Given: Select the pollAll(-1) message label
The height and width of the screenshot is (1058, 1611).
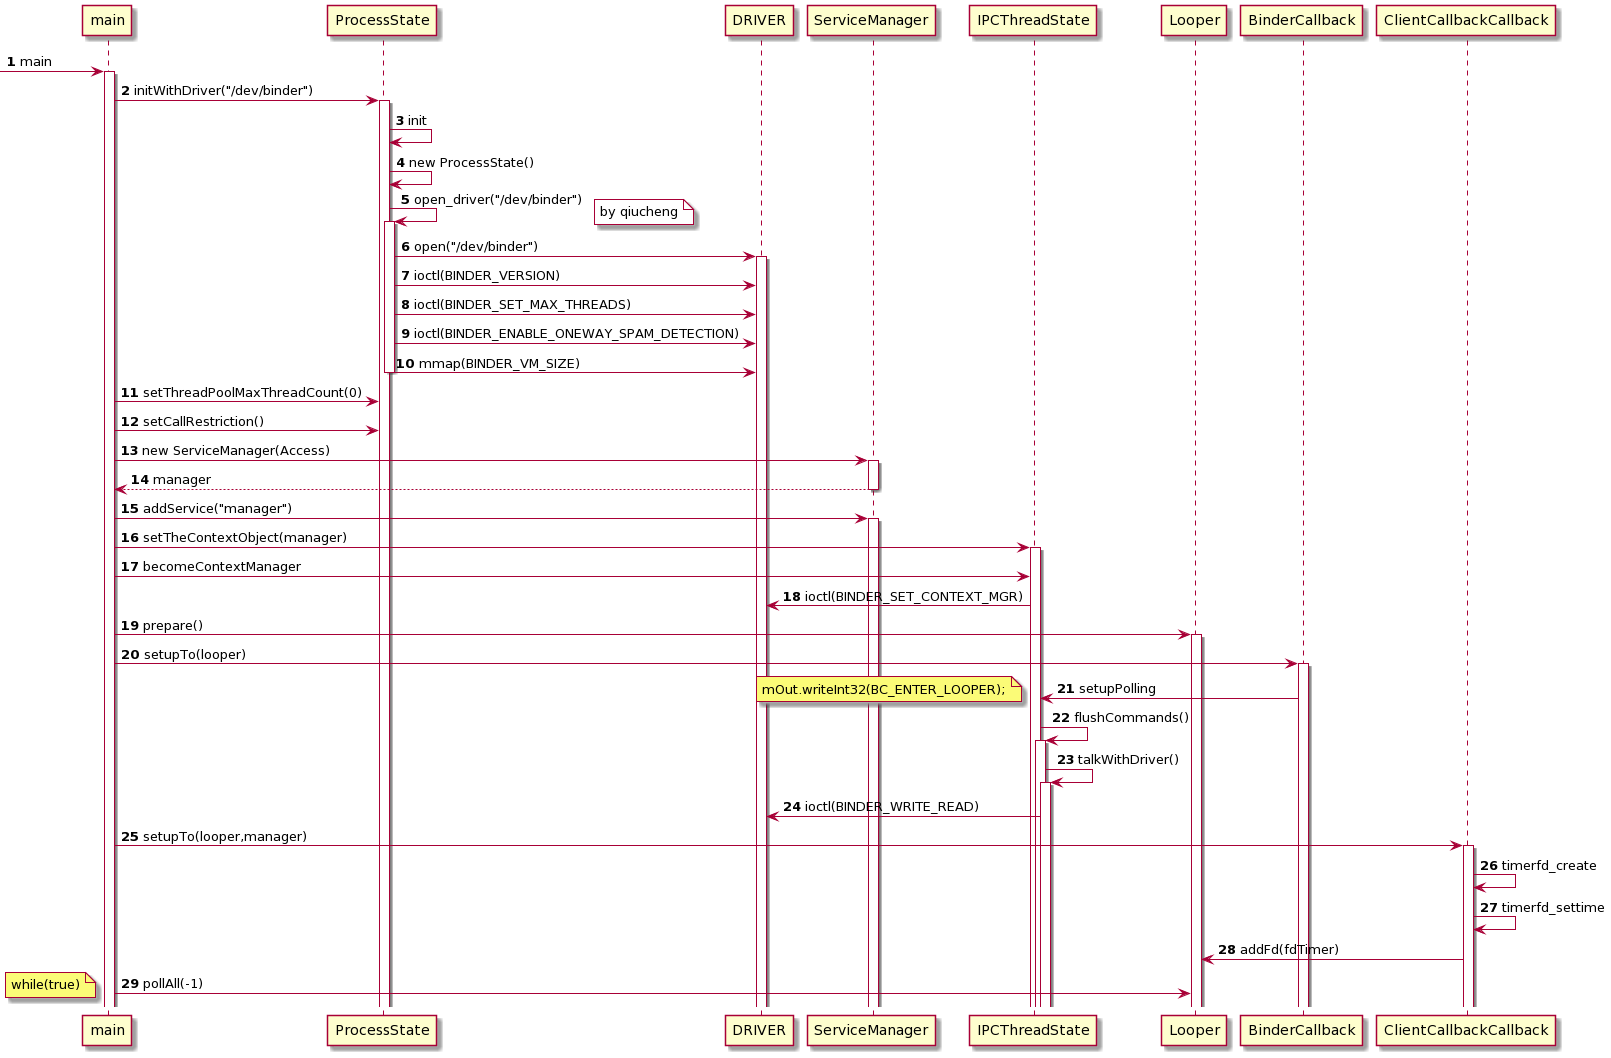Looking at the screenshot, I should click(172, 984).
